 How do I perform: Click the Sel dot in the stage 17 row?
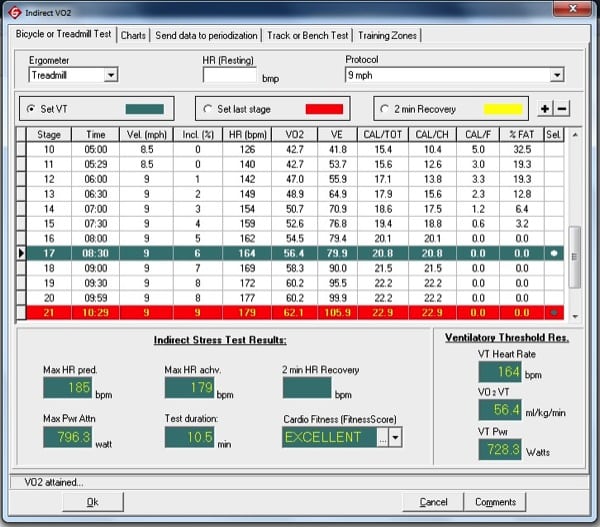coord(554,253)
